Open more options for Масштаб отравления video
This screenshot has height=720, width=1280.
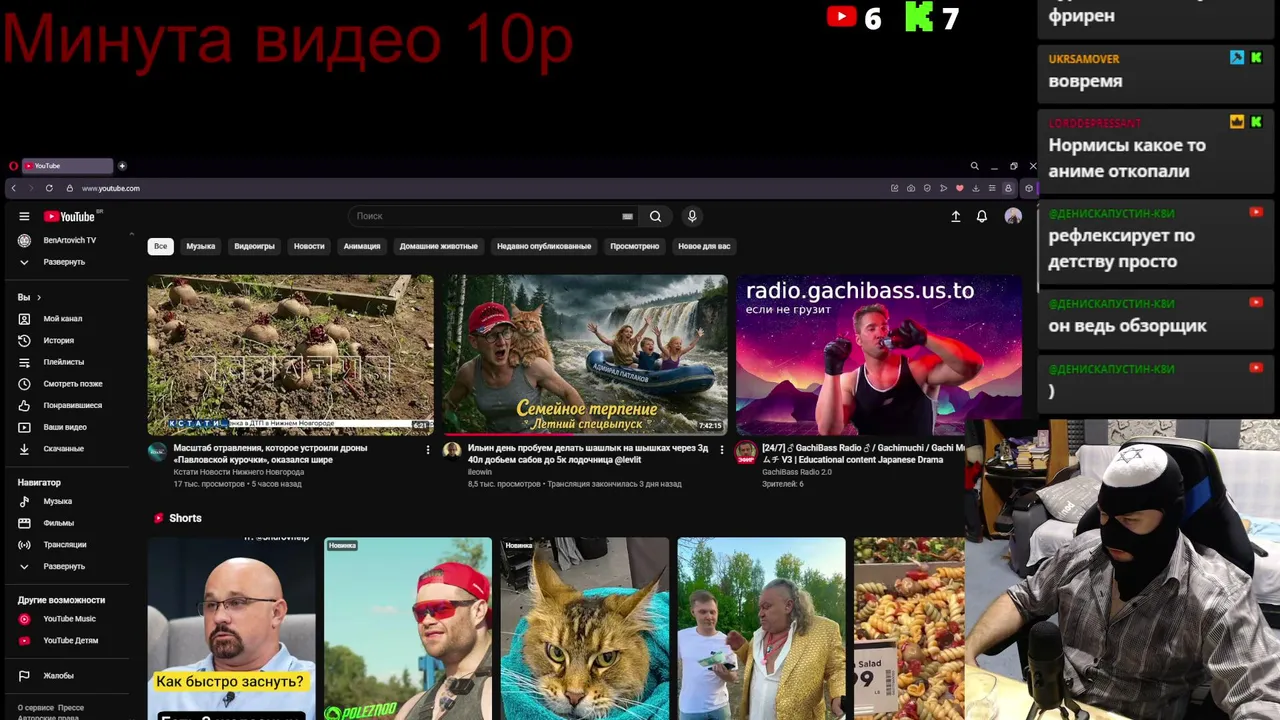click(x=428, y=450)
